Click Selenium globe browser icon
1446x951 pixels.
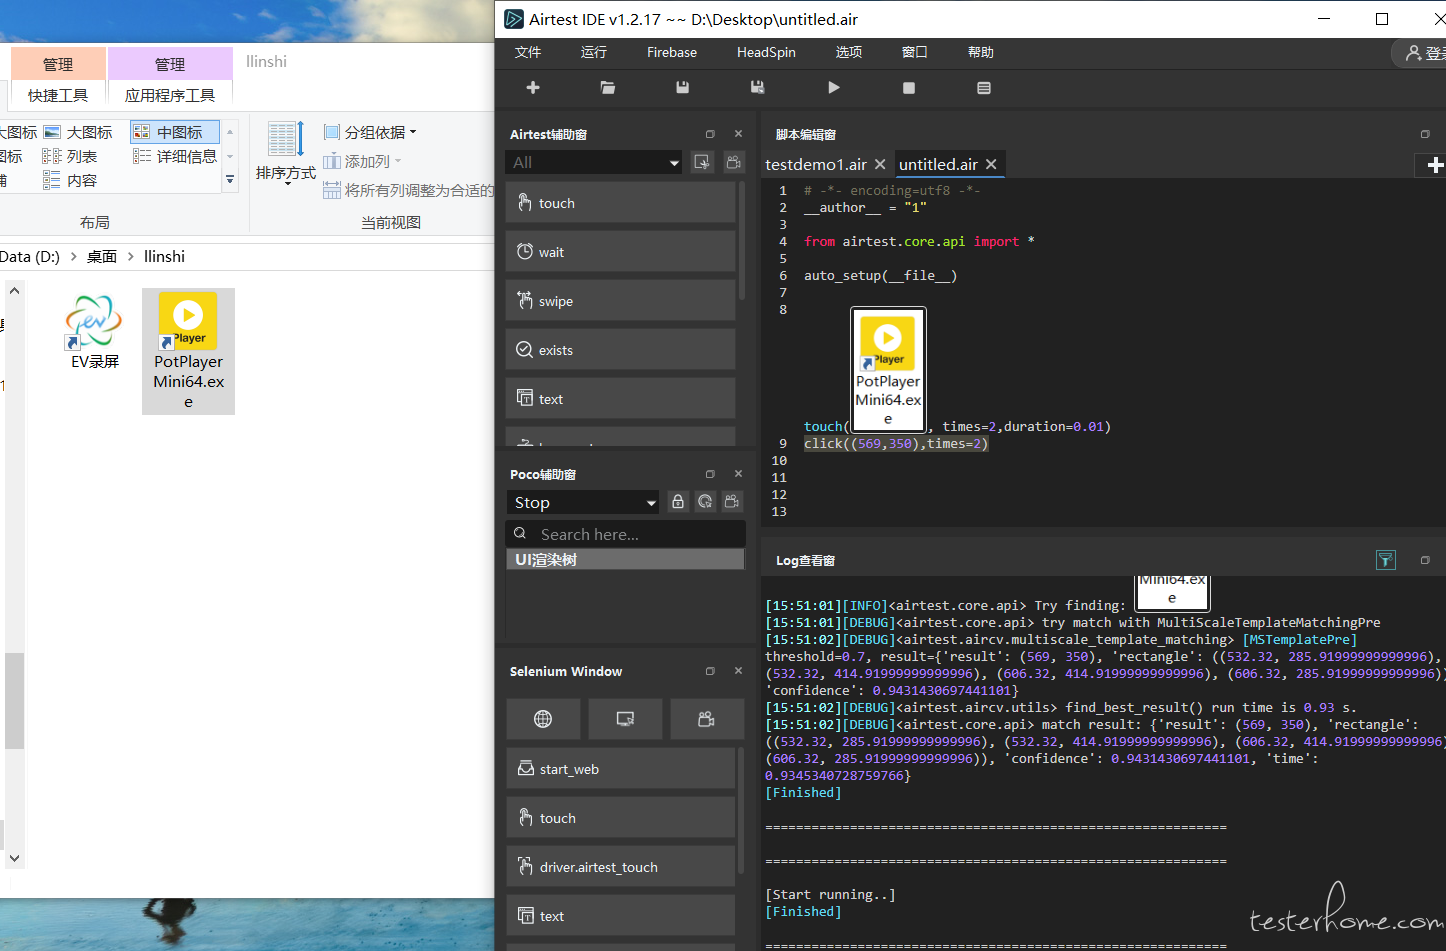pyautogui.click(x=543, y=718)
